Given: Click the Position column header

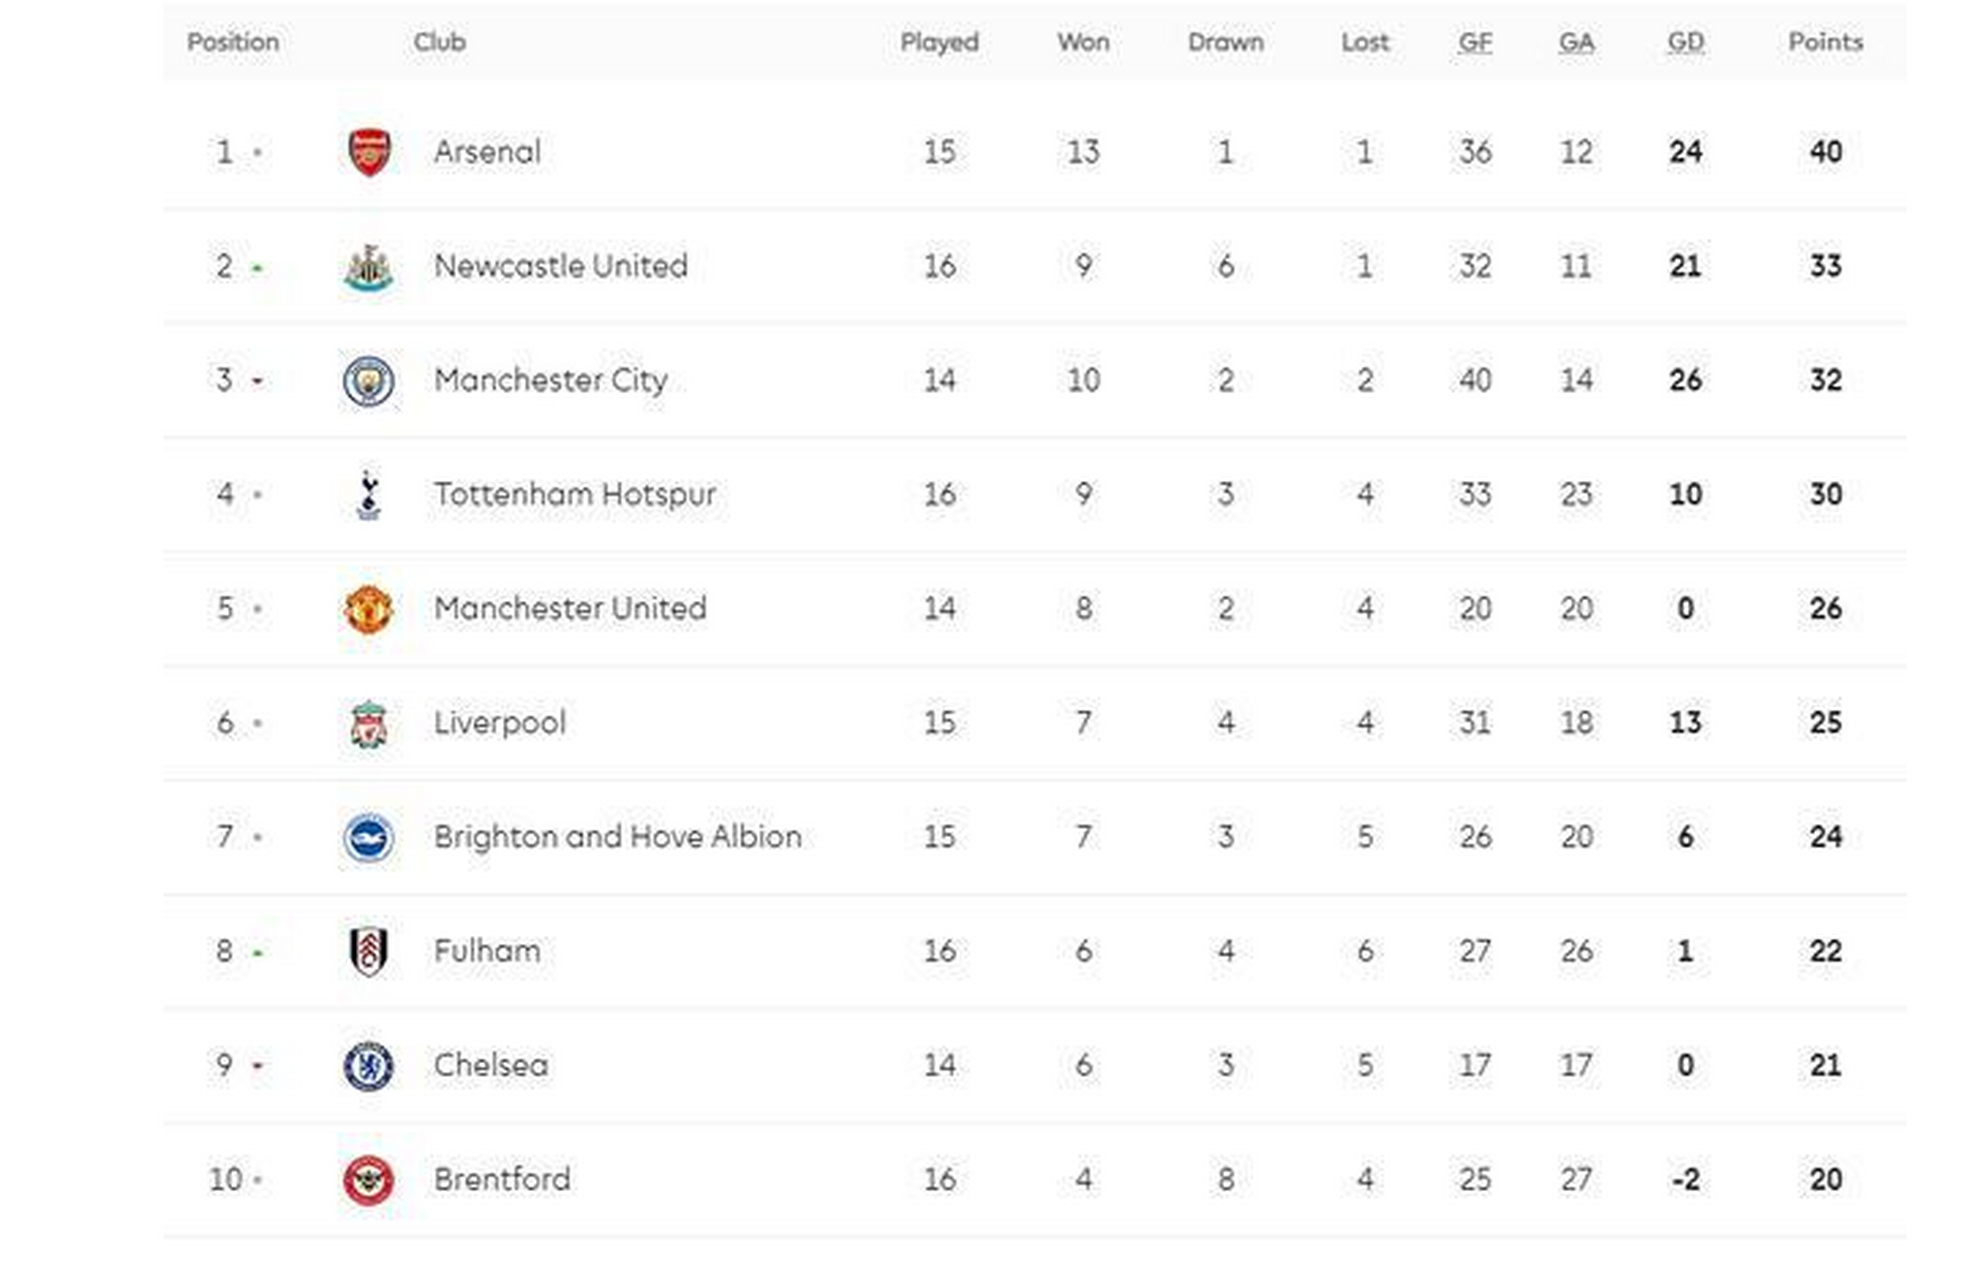Looking at the screenshot, I should [x=233, y=42].
